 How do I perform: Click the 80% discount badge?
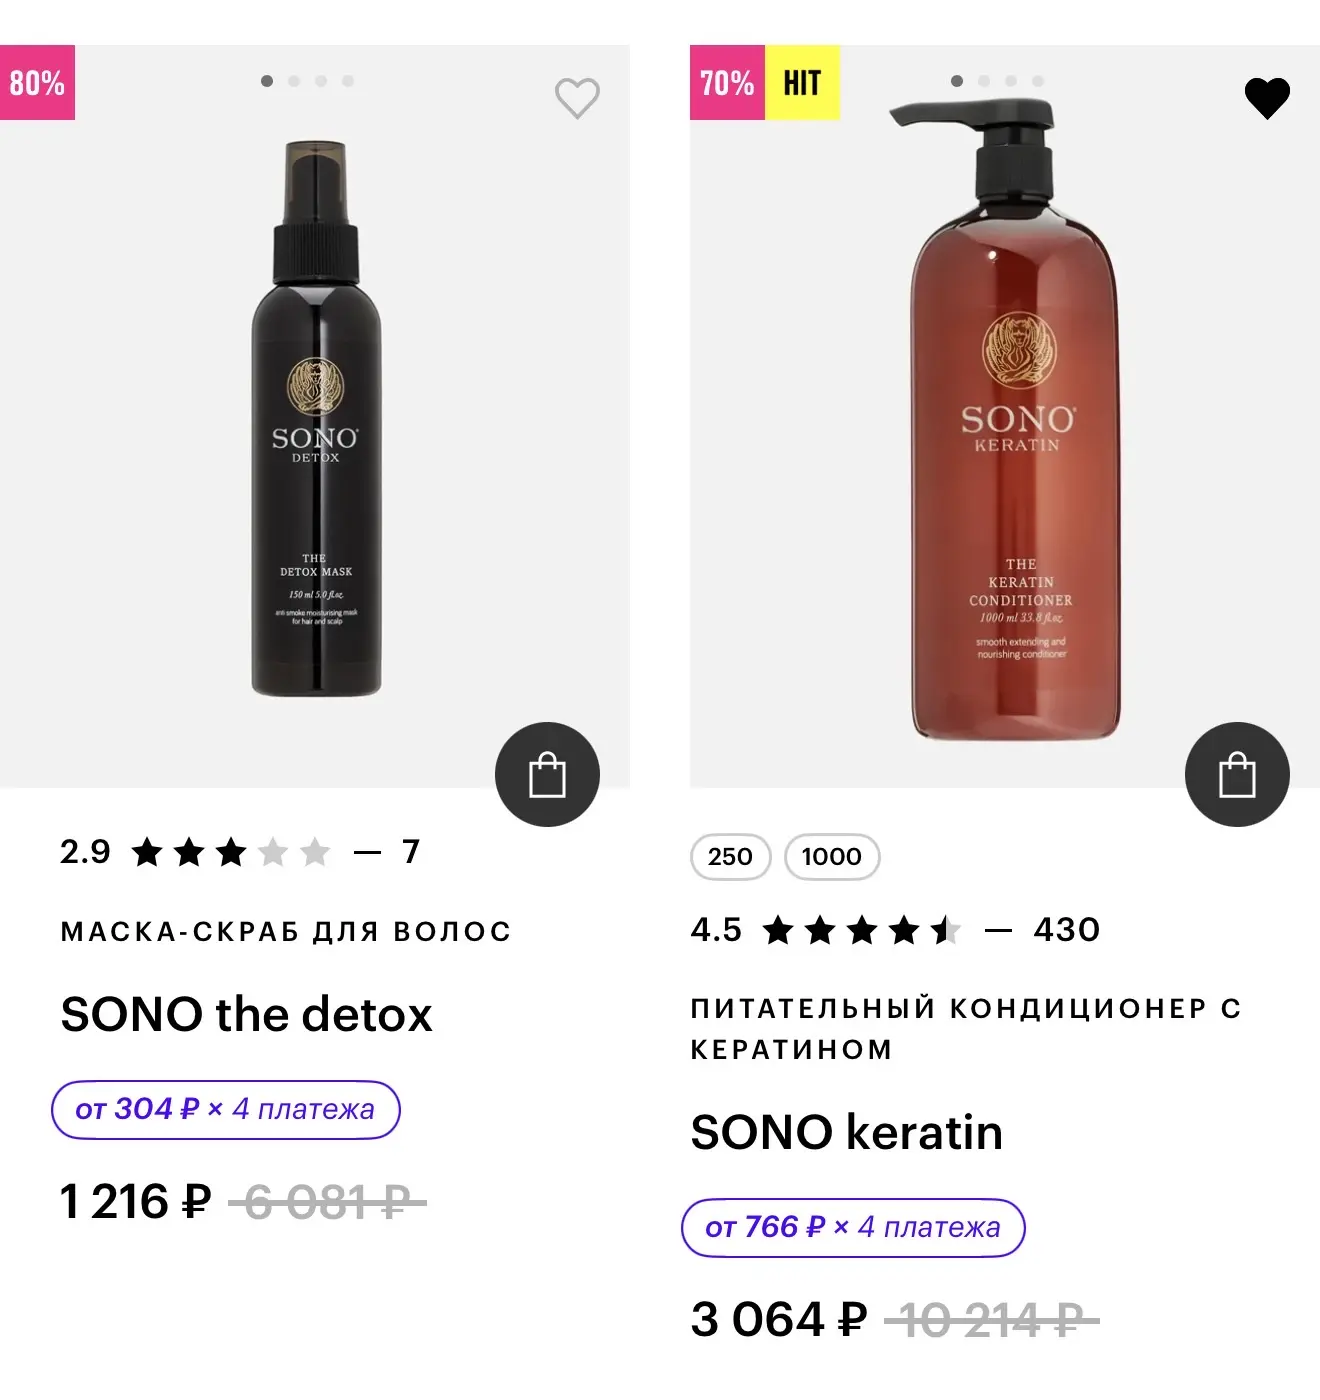37,82
